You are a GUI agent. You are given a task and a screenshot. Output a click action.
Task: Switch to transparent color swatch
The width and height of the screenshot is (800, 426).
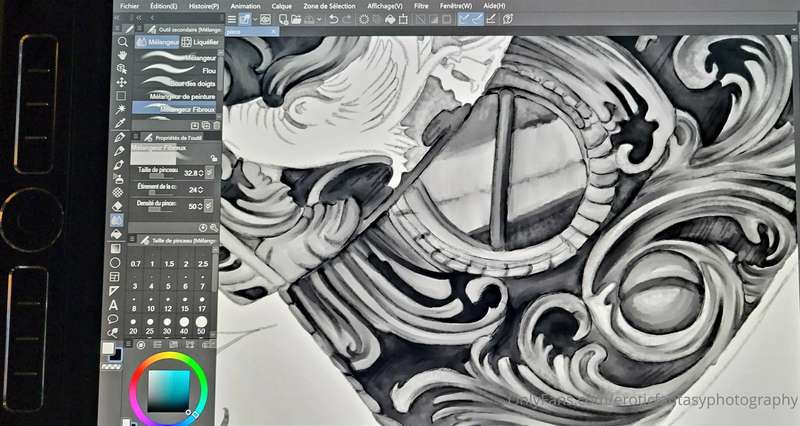coord(111,366)
